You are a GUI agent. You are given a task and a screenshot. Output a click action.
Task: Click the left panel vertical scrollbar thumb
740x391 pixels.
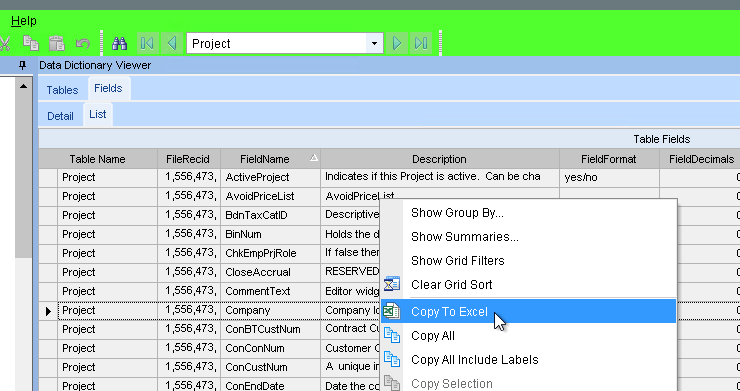[x=23, y=176]
